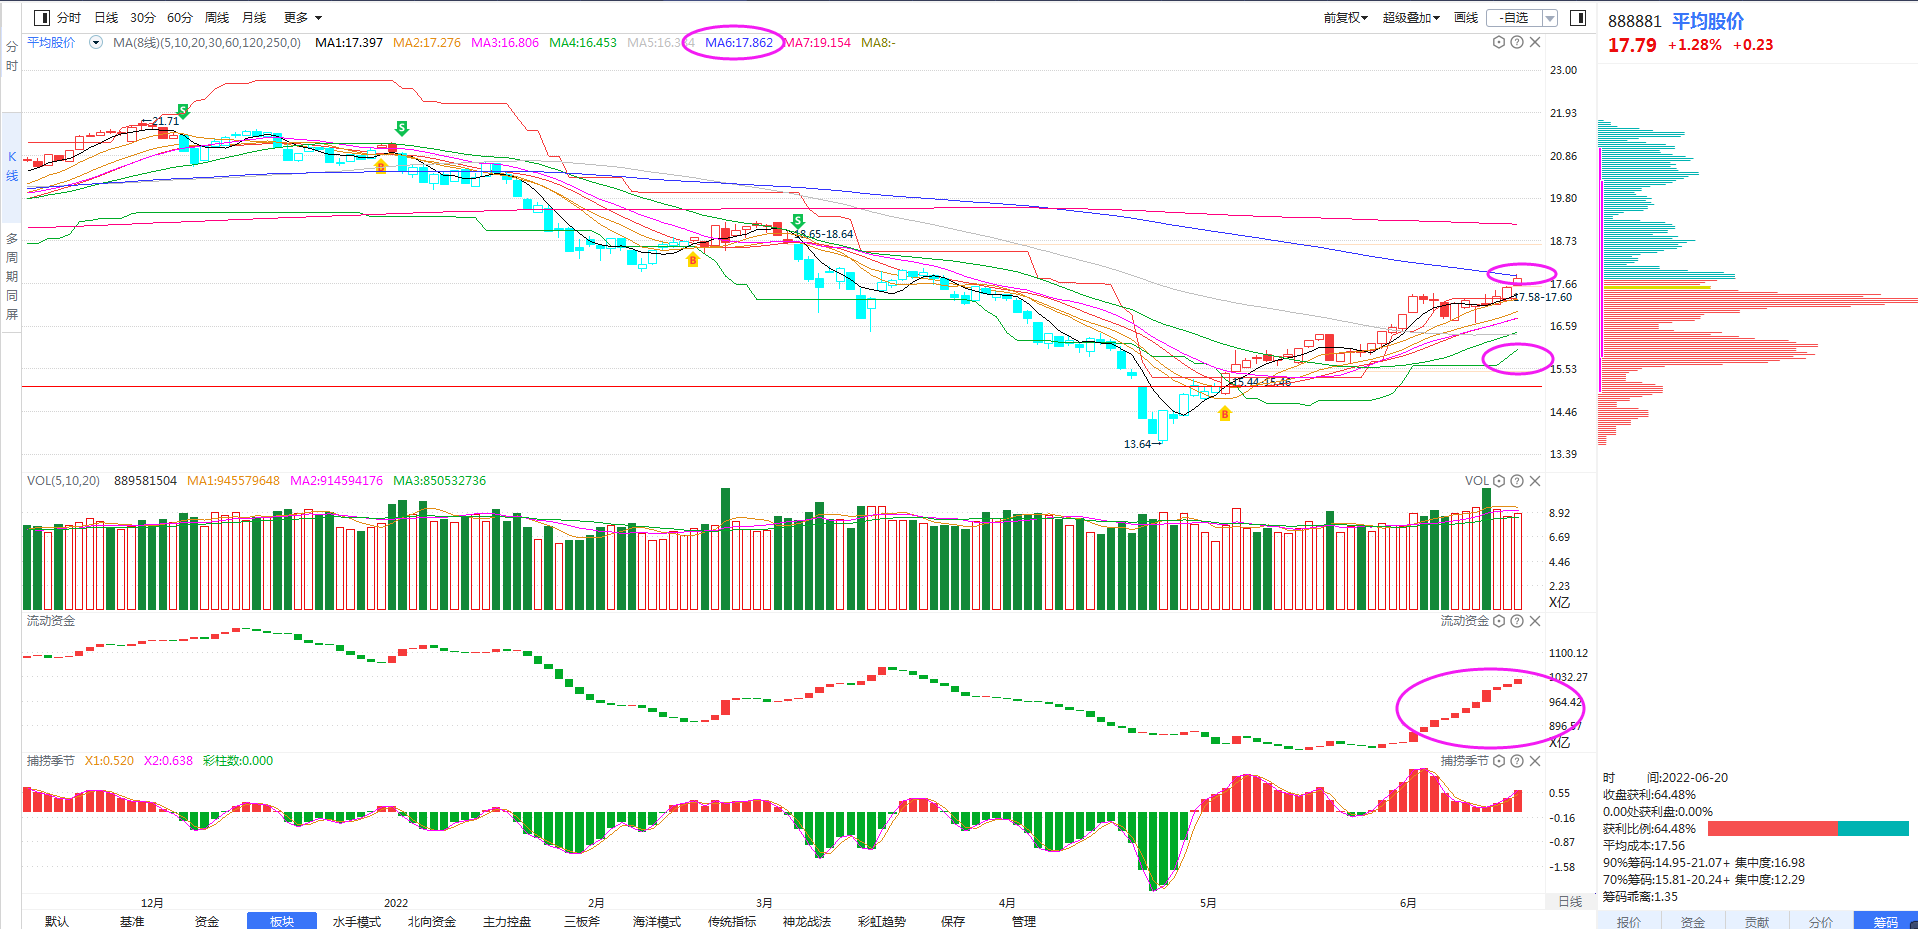Select the 分时 period
Viewport: 1918px width, 929px height.
(x=69, y=18)
